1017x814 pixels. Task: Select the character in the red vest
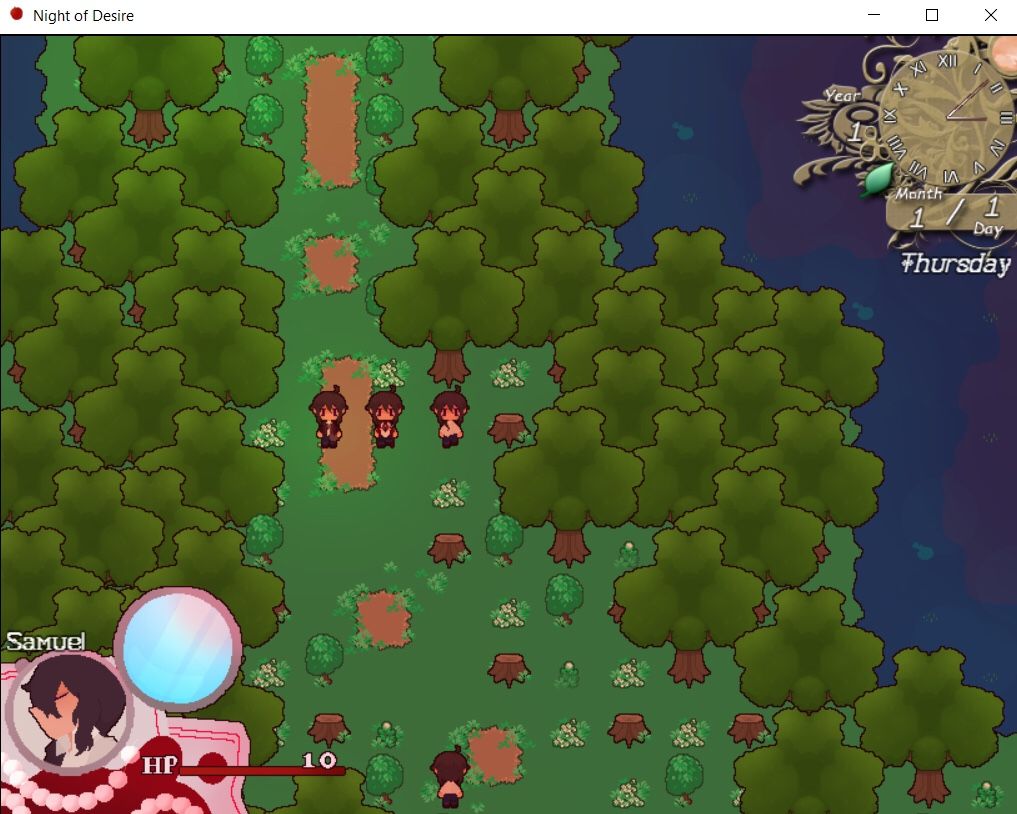(385, 418)
